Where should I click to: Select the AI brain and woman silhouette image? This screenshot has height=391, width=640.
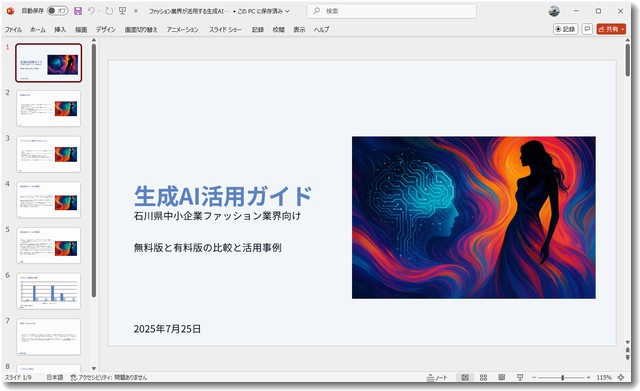click(473, 218)
